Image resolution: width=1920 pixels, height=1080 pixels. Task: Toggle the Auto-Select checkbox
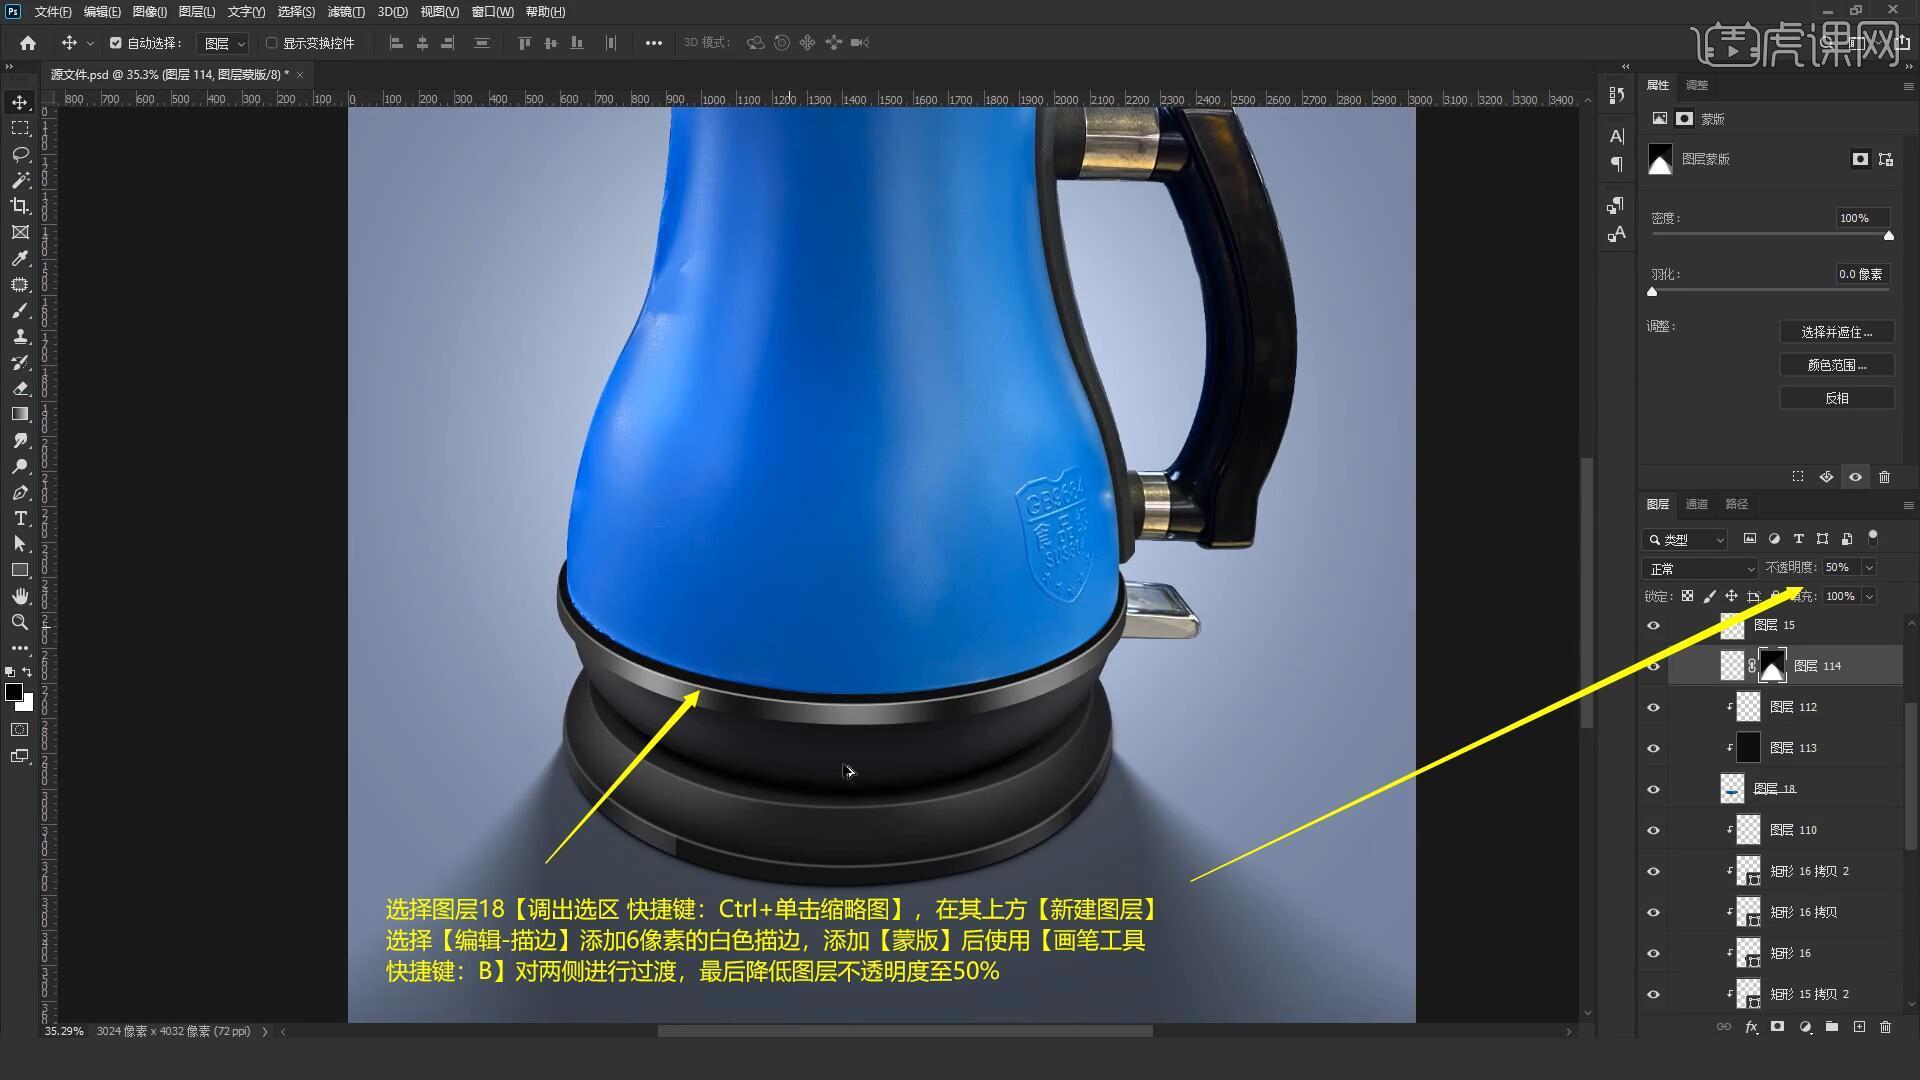[116, 43]
